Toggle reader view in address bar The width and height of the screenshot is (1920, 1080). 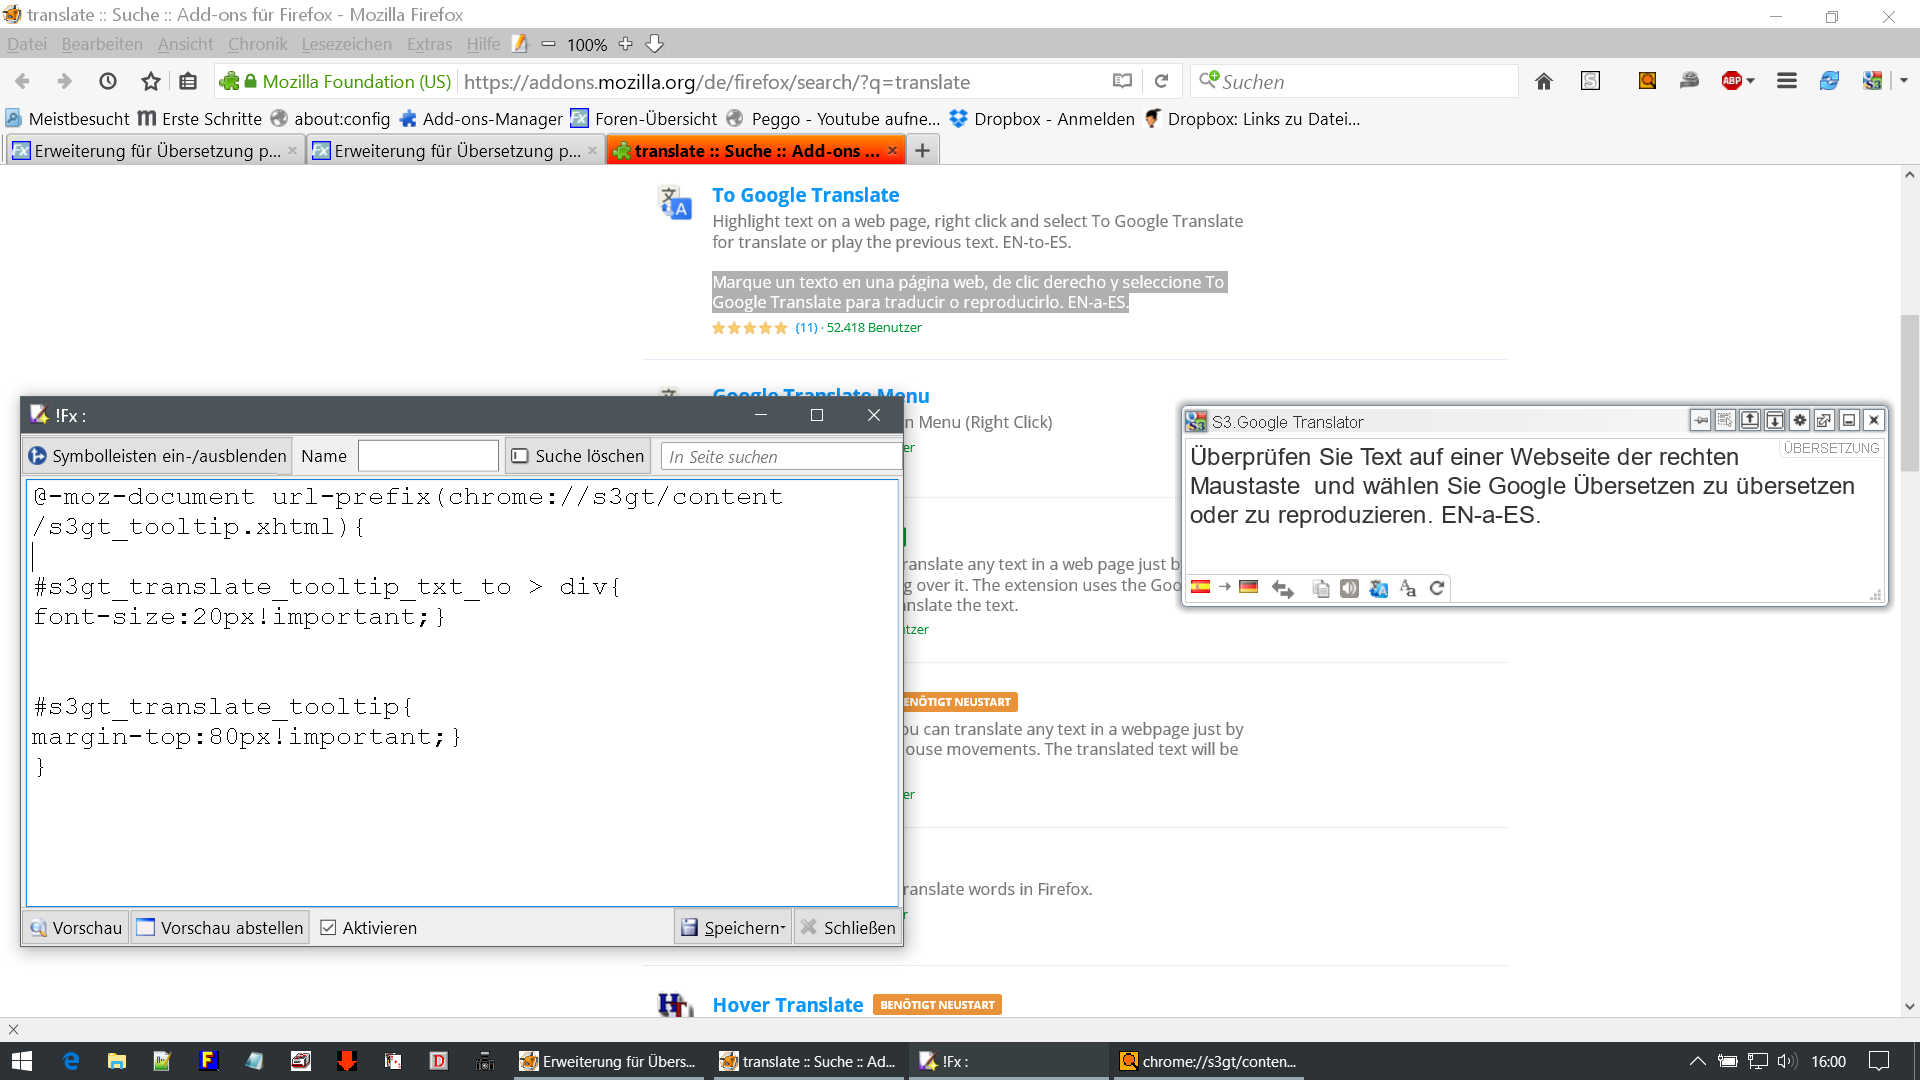1122,82
